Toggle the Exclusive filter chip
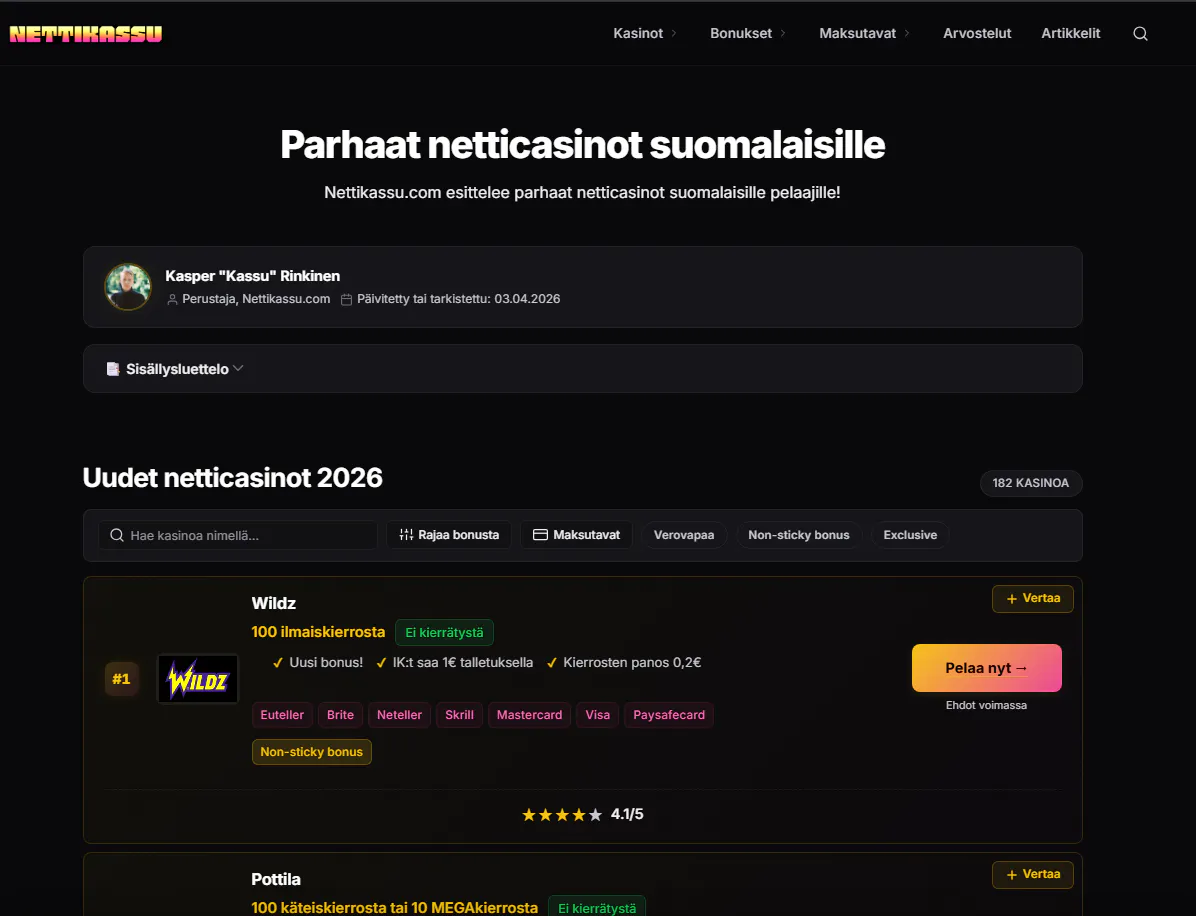Screen dimensions: 1196x916 (910, 535)
